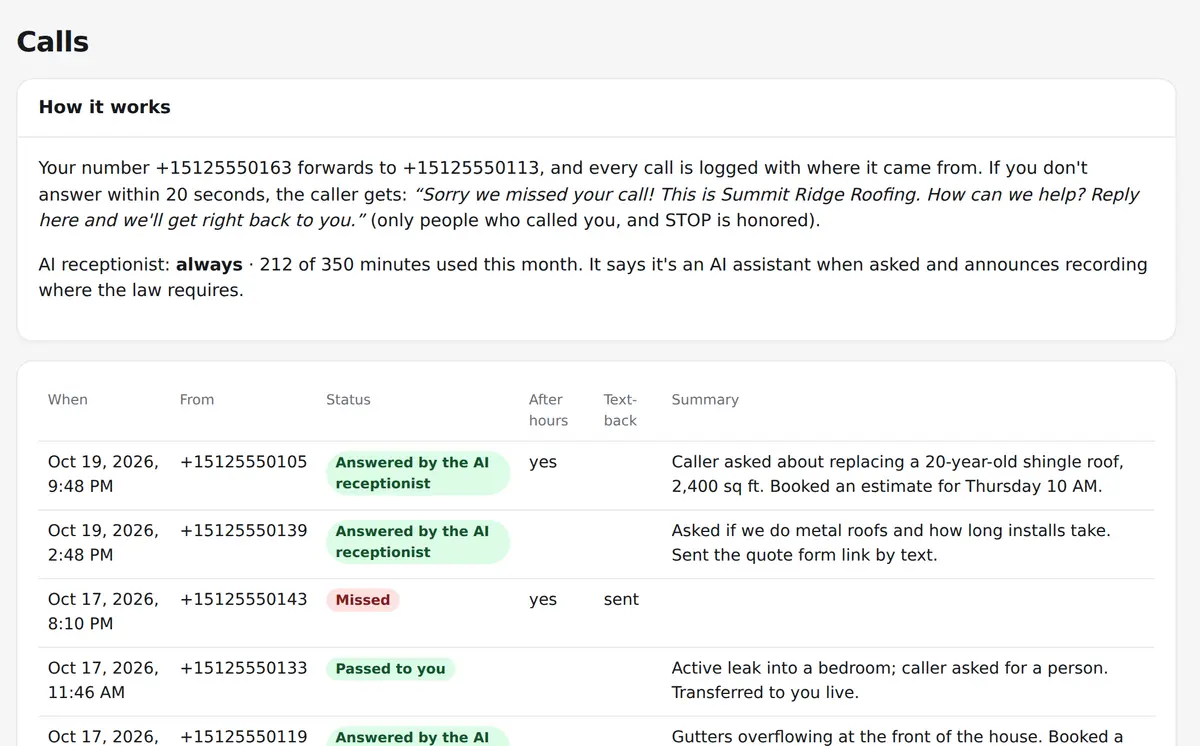Viewport: 1200px width, 746px height.
Task: Click caller number +15125550105
Action: [x=244, y=462]
